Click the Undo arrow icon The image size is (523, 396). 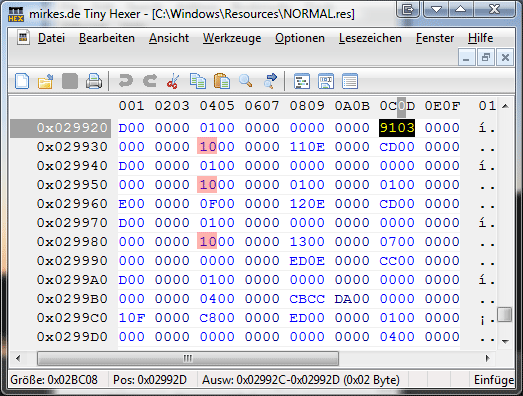[126, 81]
